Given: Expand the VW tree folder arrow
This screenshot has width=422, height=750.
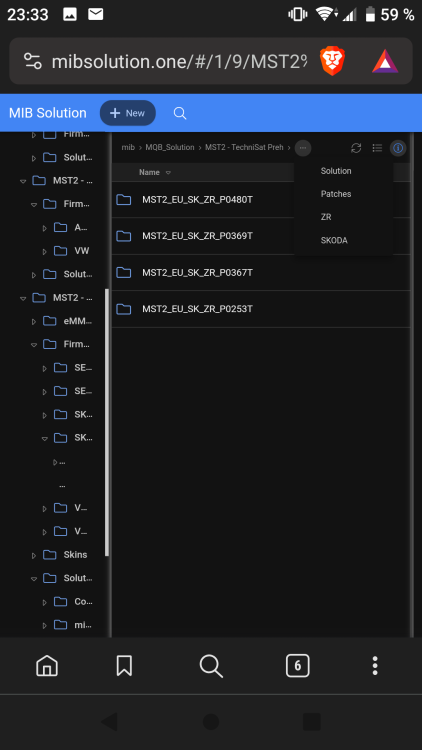Looking at the screenshot, I should coord(44,251).
